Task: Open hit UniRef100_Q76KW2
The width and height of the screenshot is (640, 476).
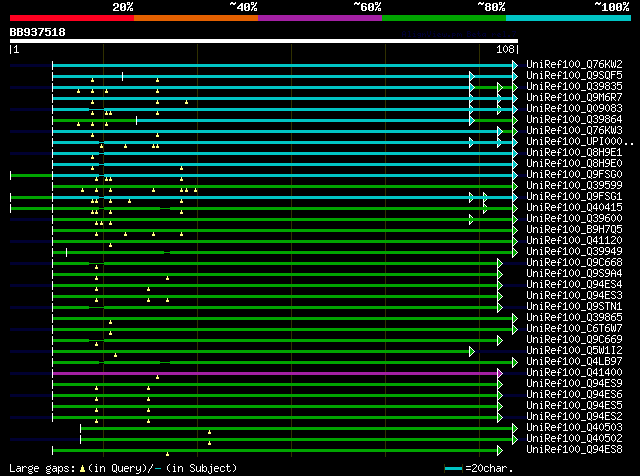Action: tap(574, 65)
